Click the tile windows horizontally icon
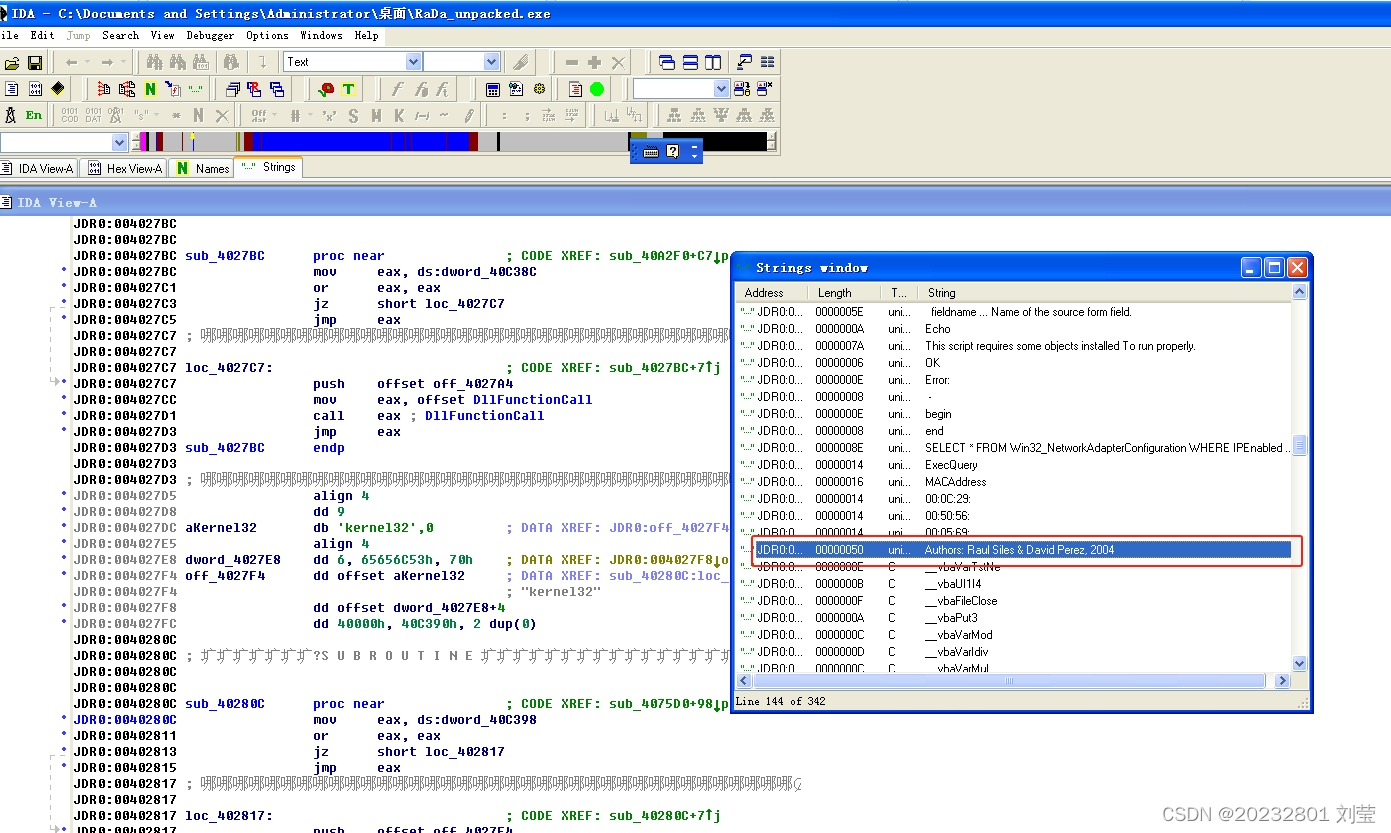1391x833 pixels. coord(690,62)
